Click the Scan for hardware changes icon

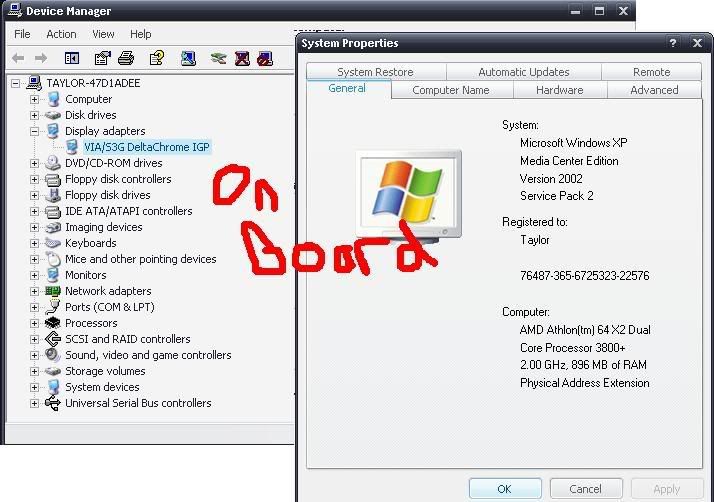coord(189,58)
